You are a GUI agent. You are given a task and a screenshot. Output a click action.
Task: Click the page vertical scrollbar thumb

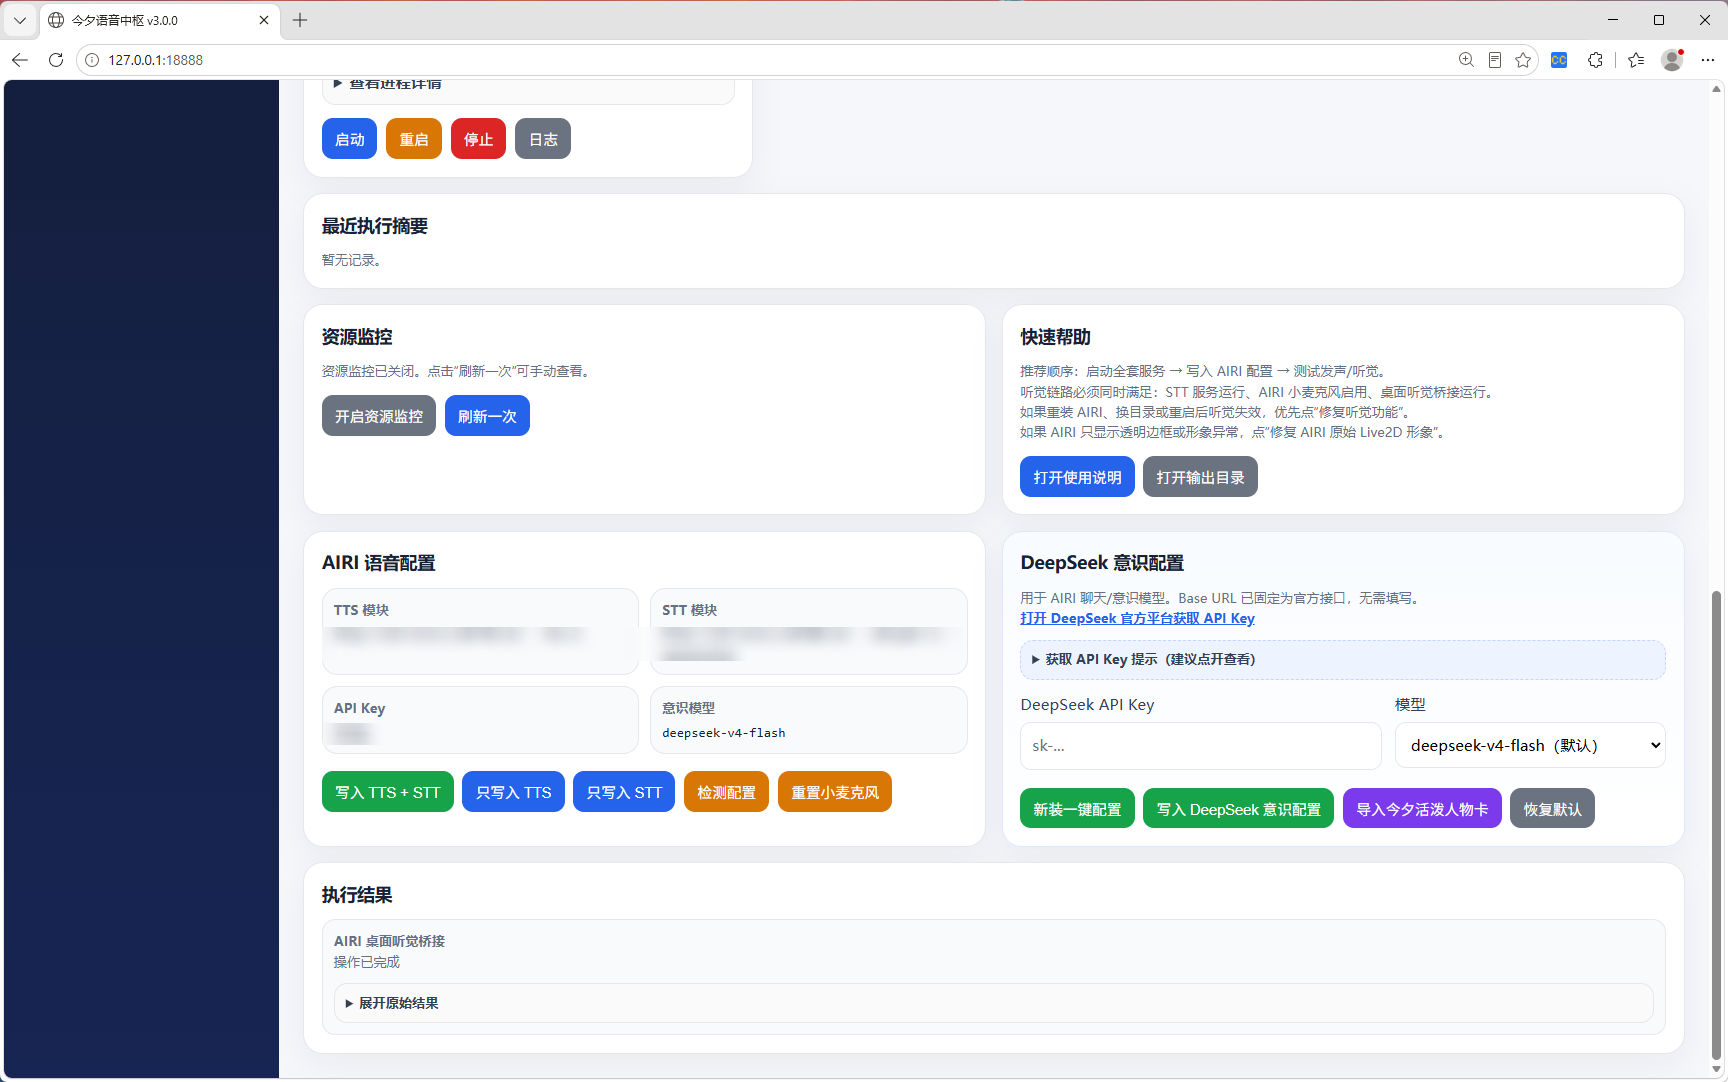point(1716,825)
